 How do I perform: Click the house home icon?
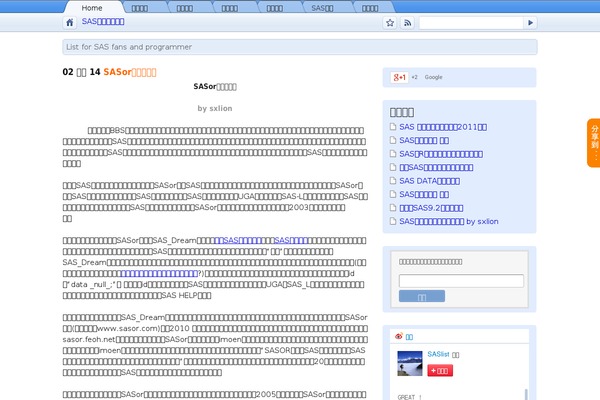(70, 23)
